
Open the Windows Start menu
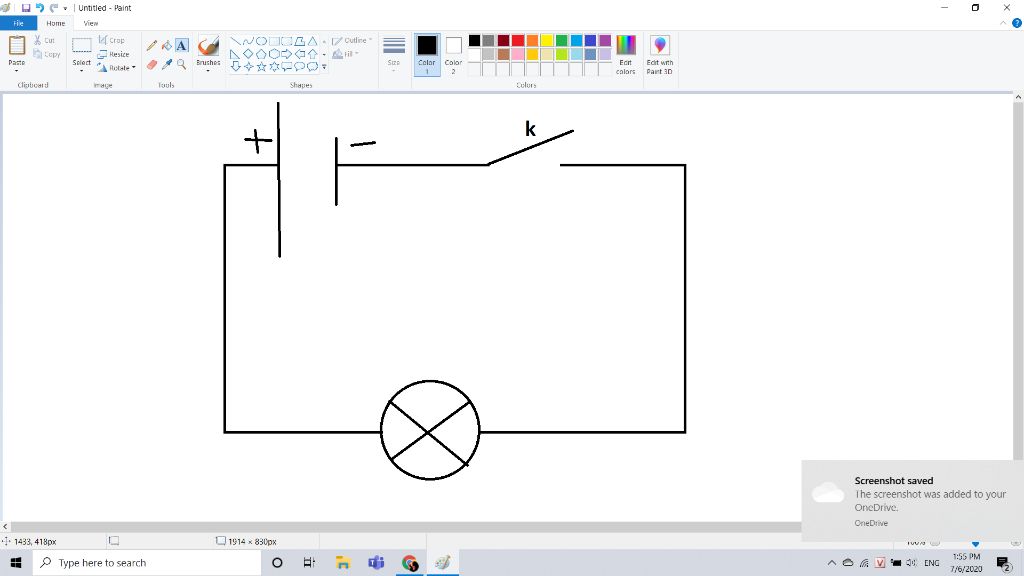point(16,562)
